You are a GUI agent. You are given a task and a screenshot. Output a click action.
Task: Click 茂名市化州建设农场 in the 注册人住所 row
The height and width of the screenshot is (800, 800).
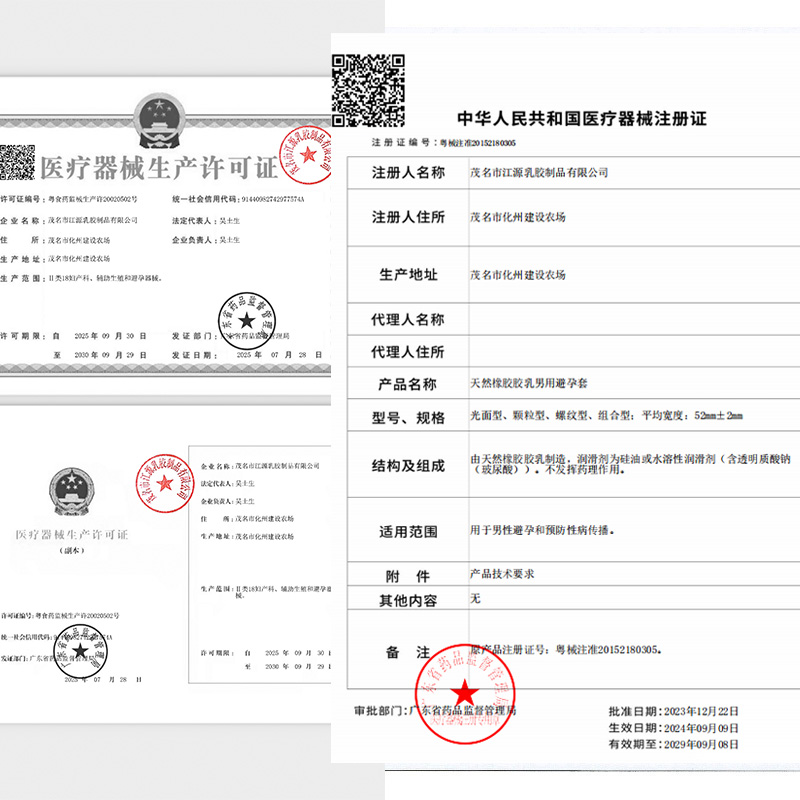point(517,217)
